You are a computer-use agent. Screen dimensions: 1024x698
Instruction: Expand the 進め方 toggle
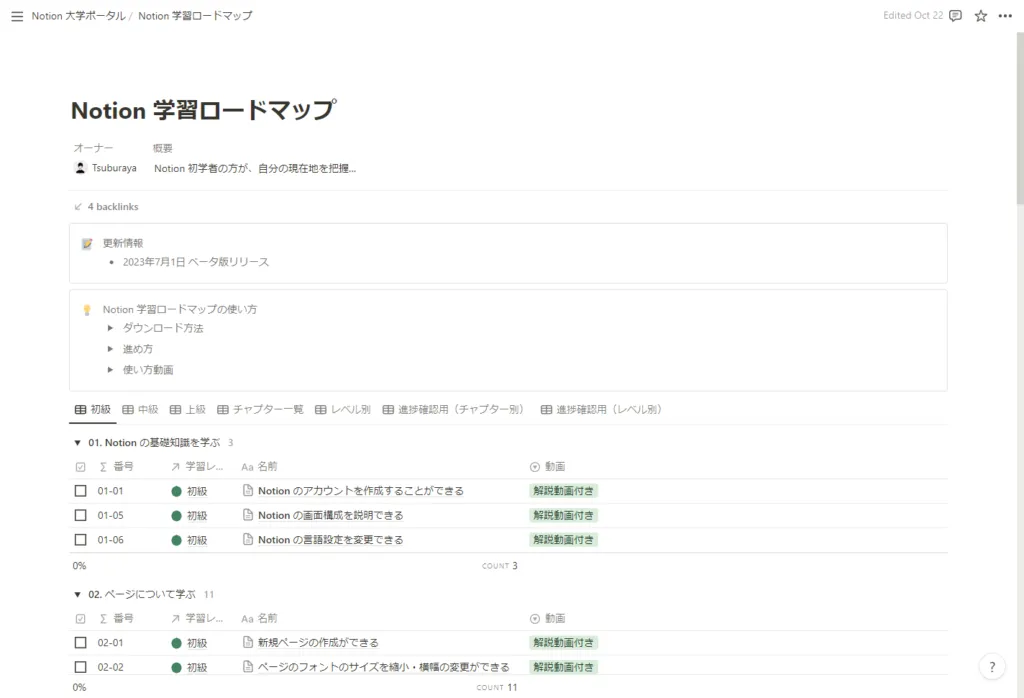(110, 349)
